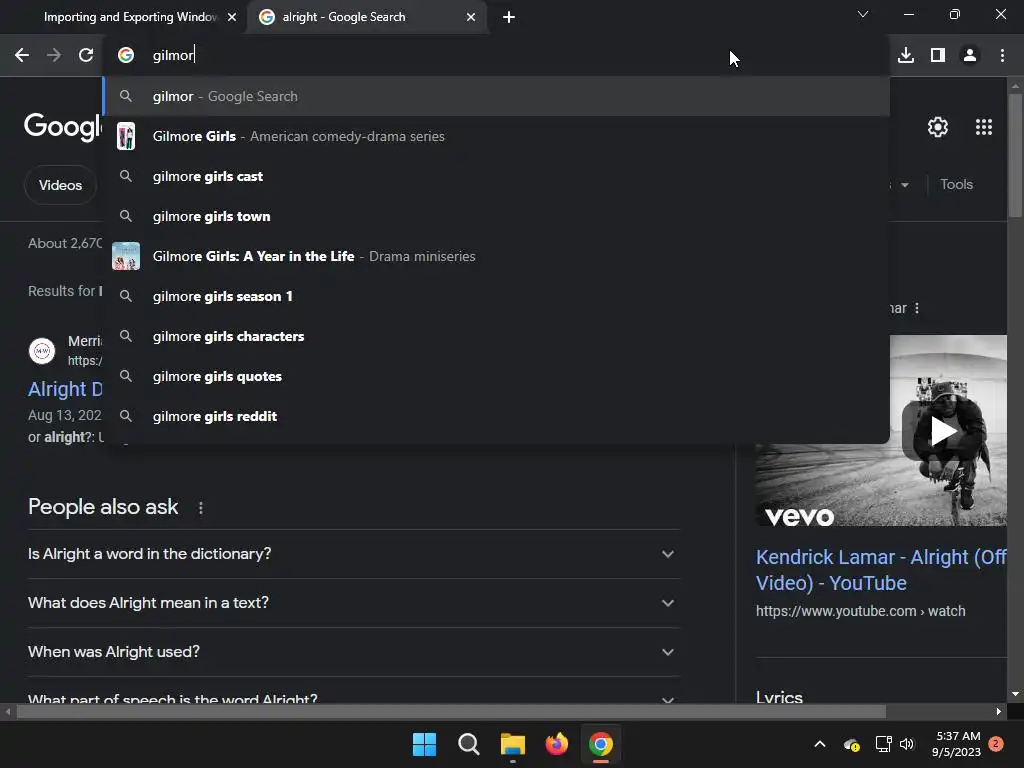The image size is (1024, 768).
Task: Open 'People also ask' more options
Action: [200, 508]
